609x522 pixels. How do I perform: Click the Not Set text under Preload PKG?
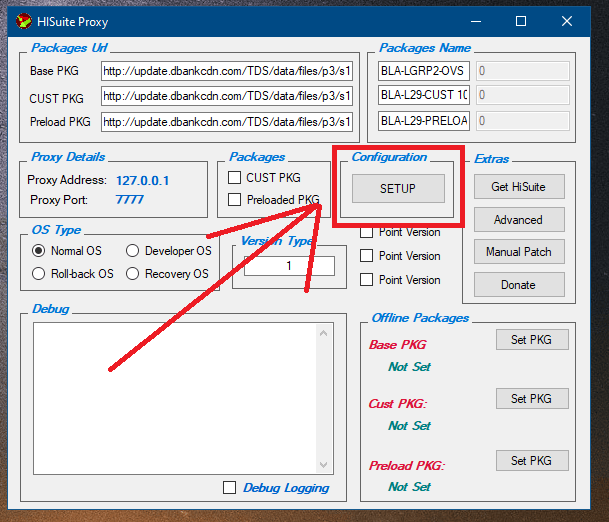[x=409, y=487]
